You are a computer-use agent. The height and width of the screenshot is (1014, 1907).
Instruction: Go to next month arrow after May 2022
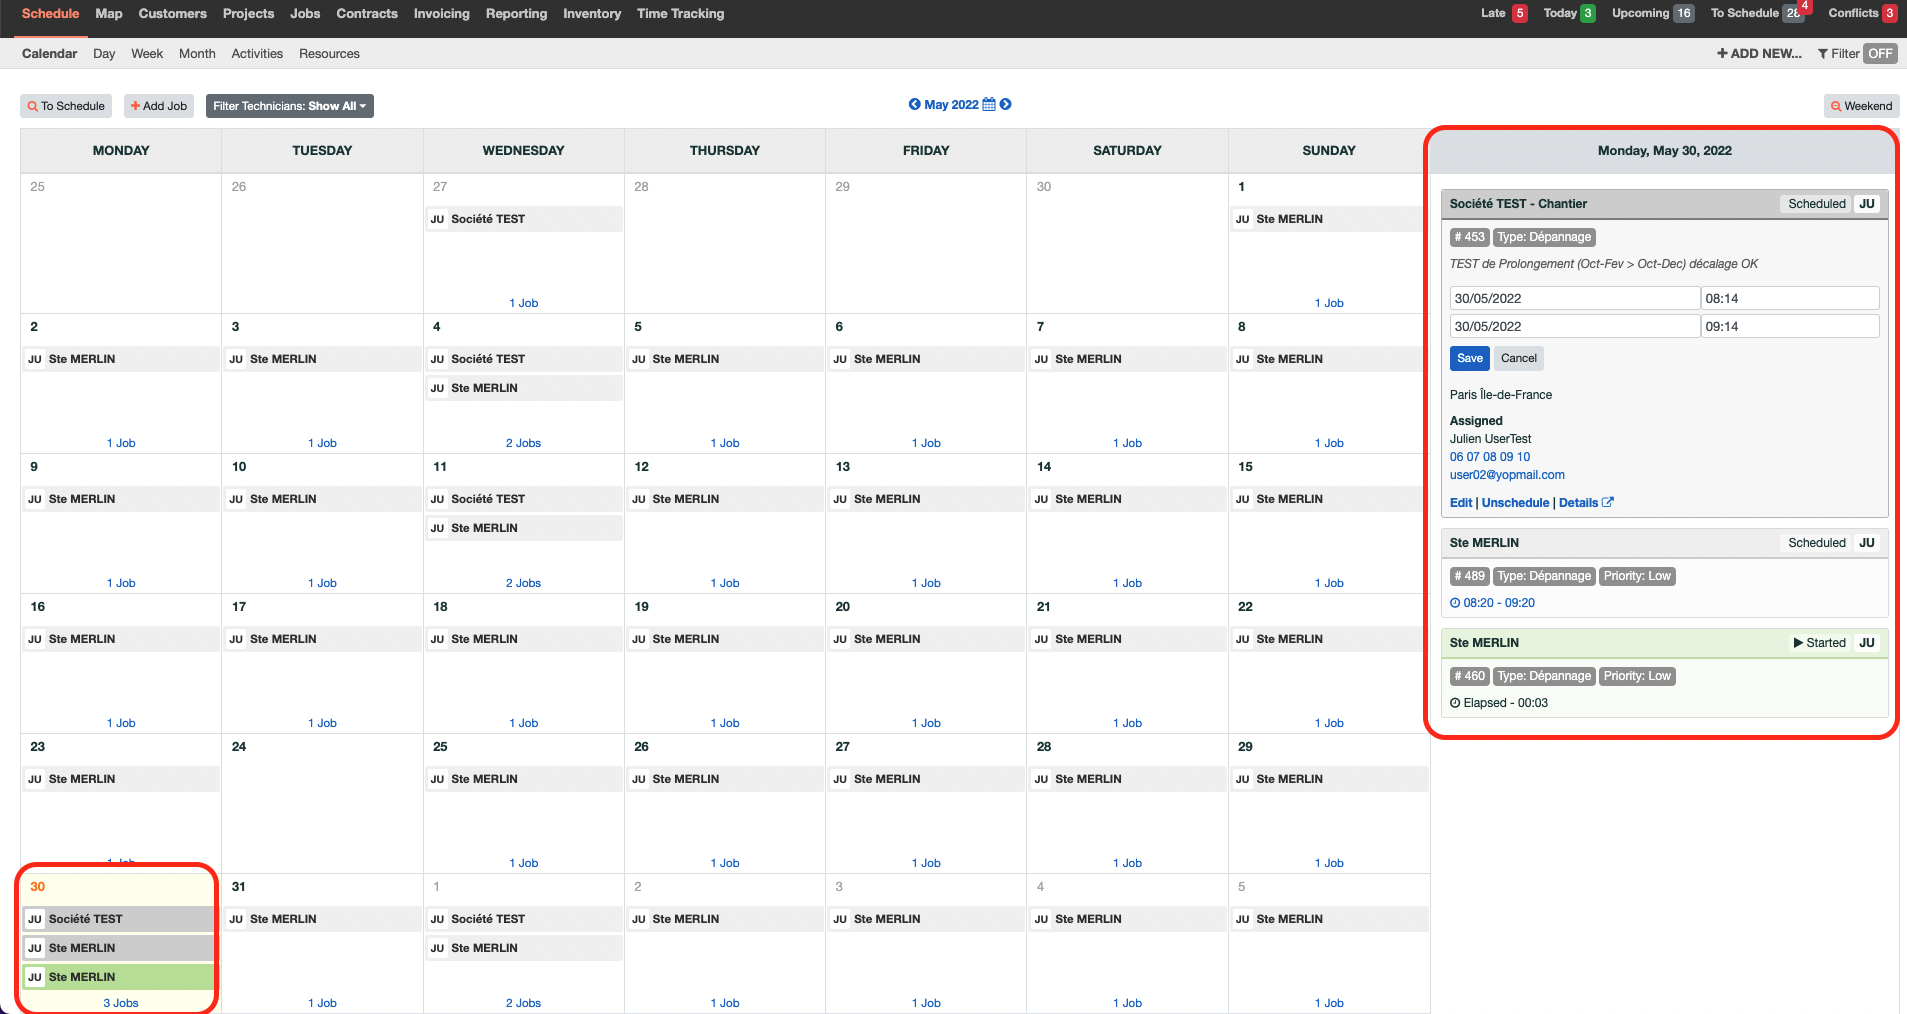[1006, 104]
